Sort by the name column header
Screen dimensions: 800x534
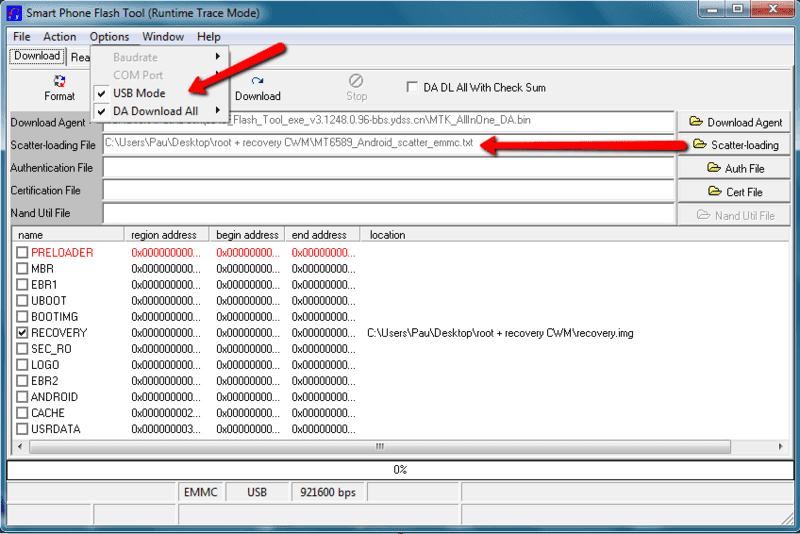click(68, 235)
